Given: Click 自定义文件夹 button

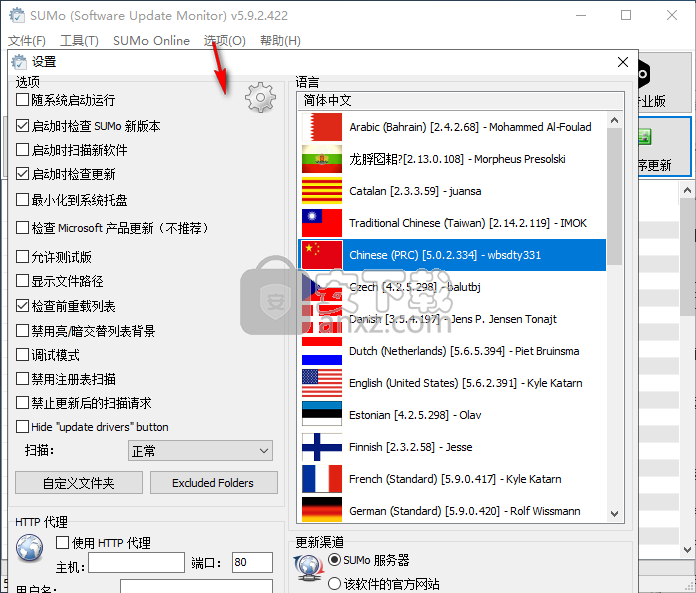Looking at the screenshot, I should (79, 482).
